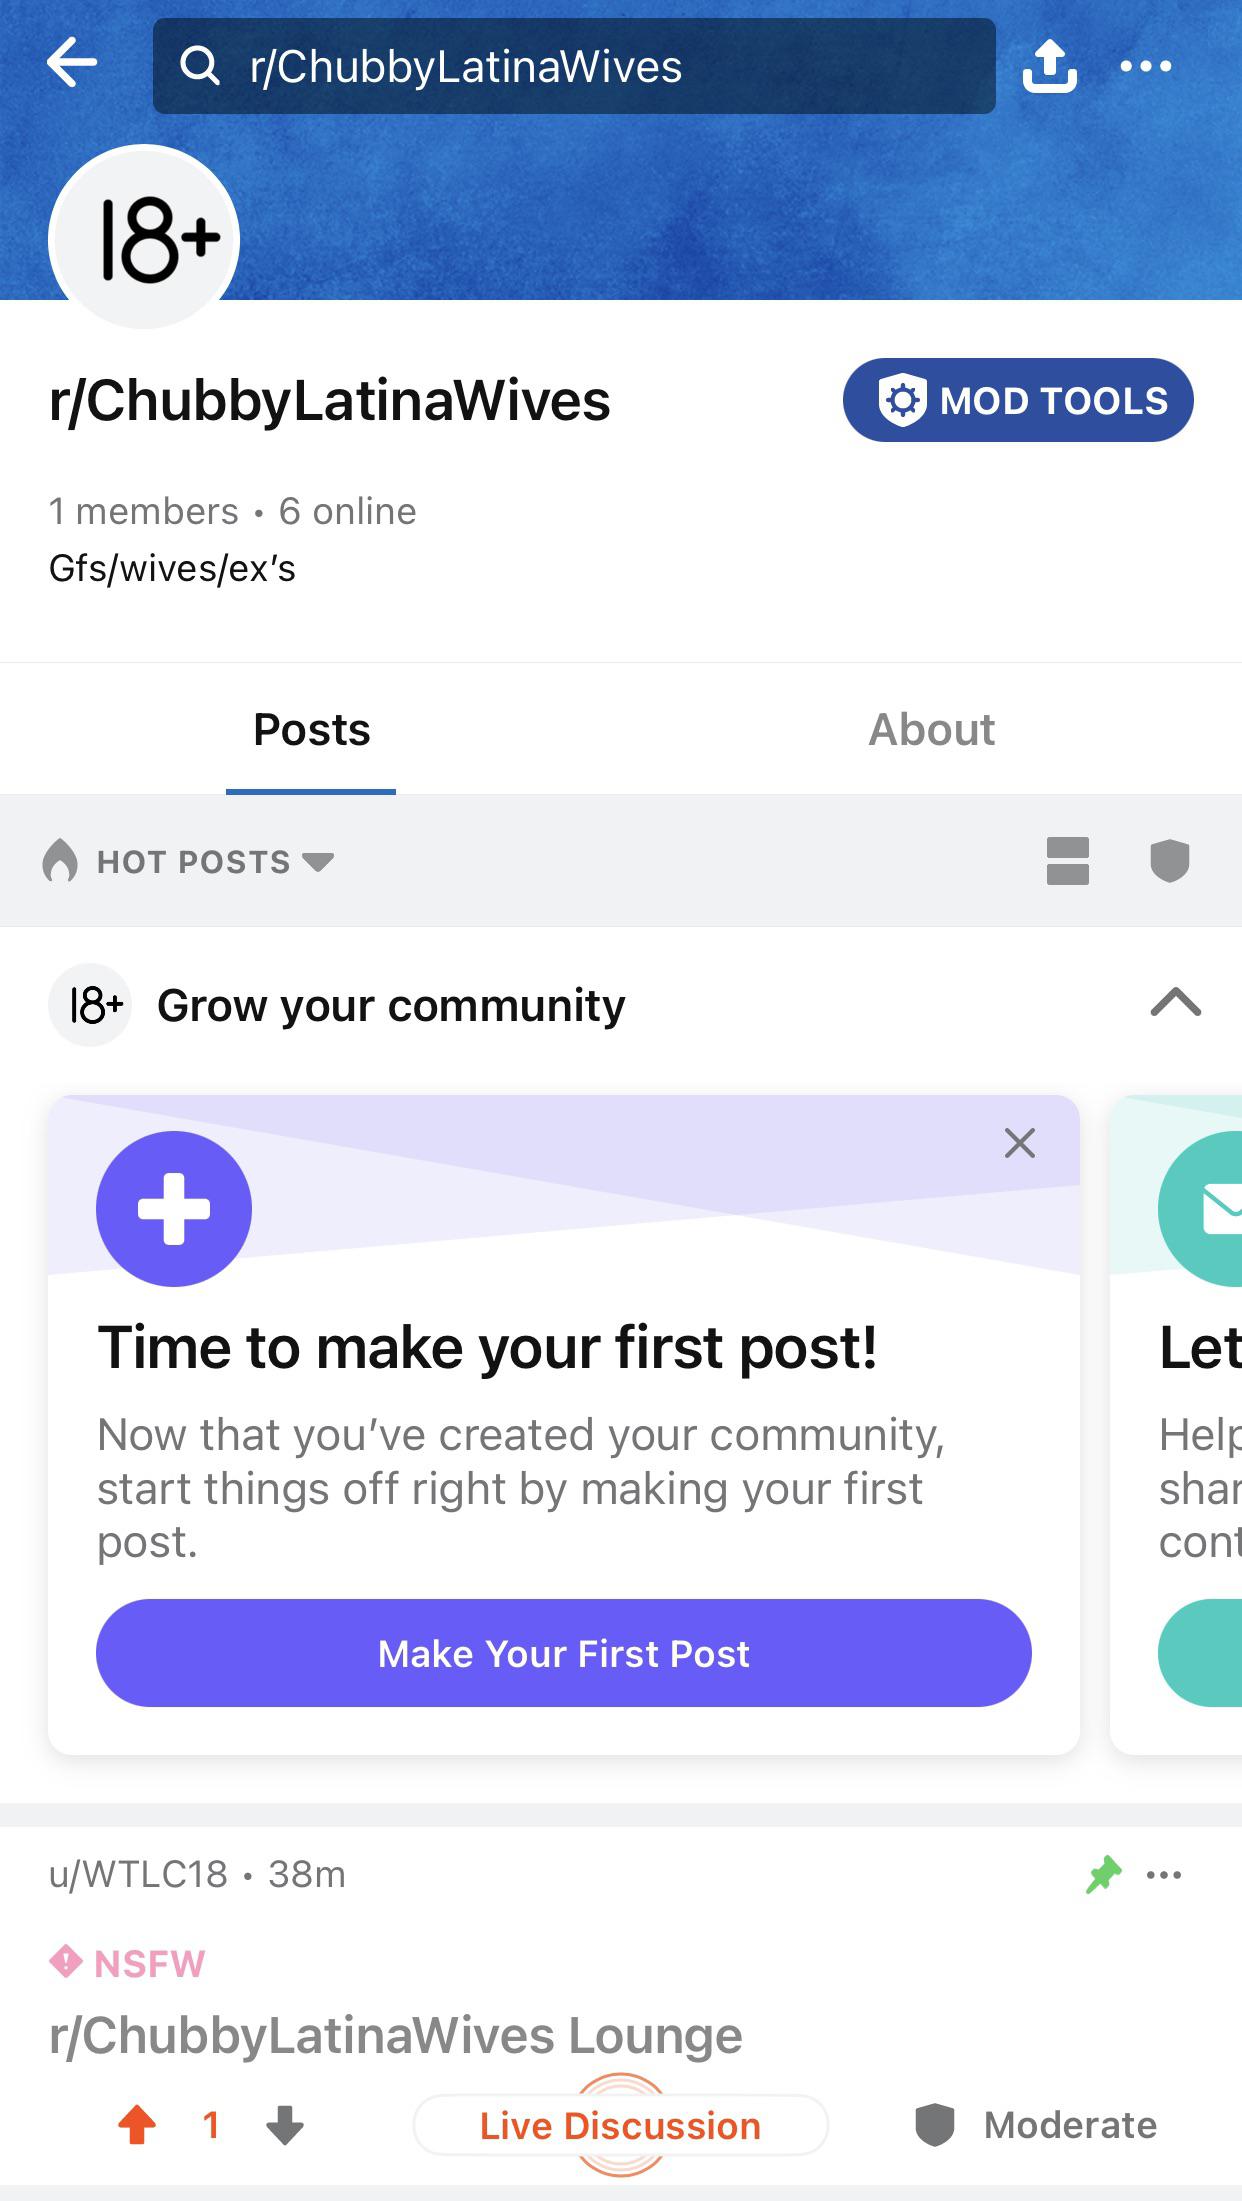The width and height of the screenshot is (1242, 2201).
Task: Open MOD TOOLS
Action: [x=1017, y=399]
